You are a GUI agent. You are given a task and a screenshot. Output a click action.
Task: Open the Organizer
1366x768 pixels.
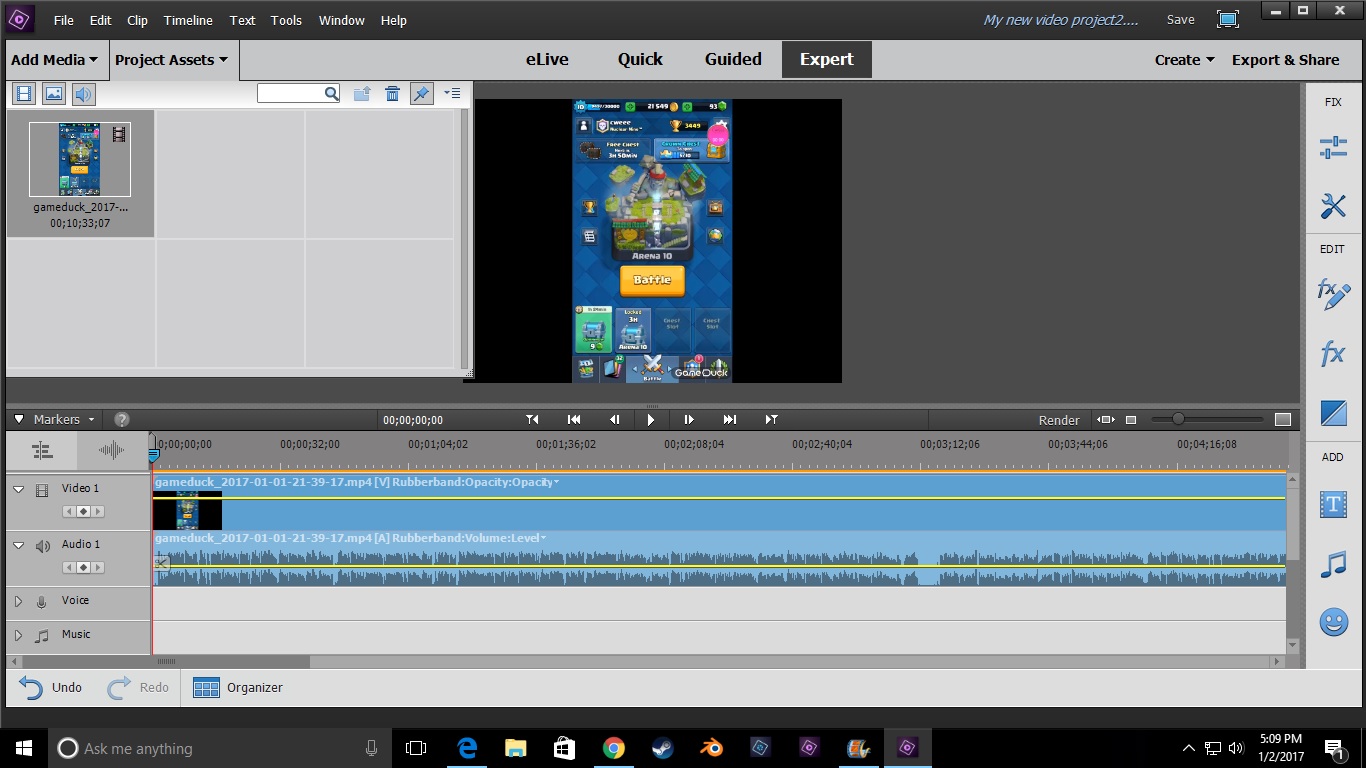[x=237, y=687]
